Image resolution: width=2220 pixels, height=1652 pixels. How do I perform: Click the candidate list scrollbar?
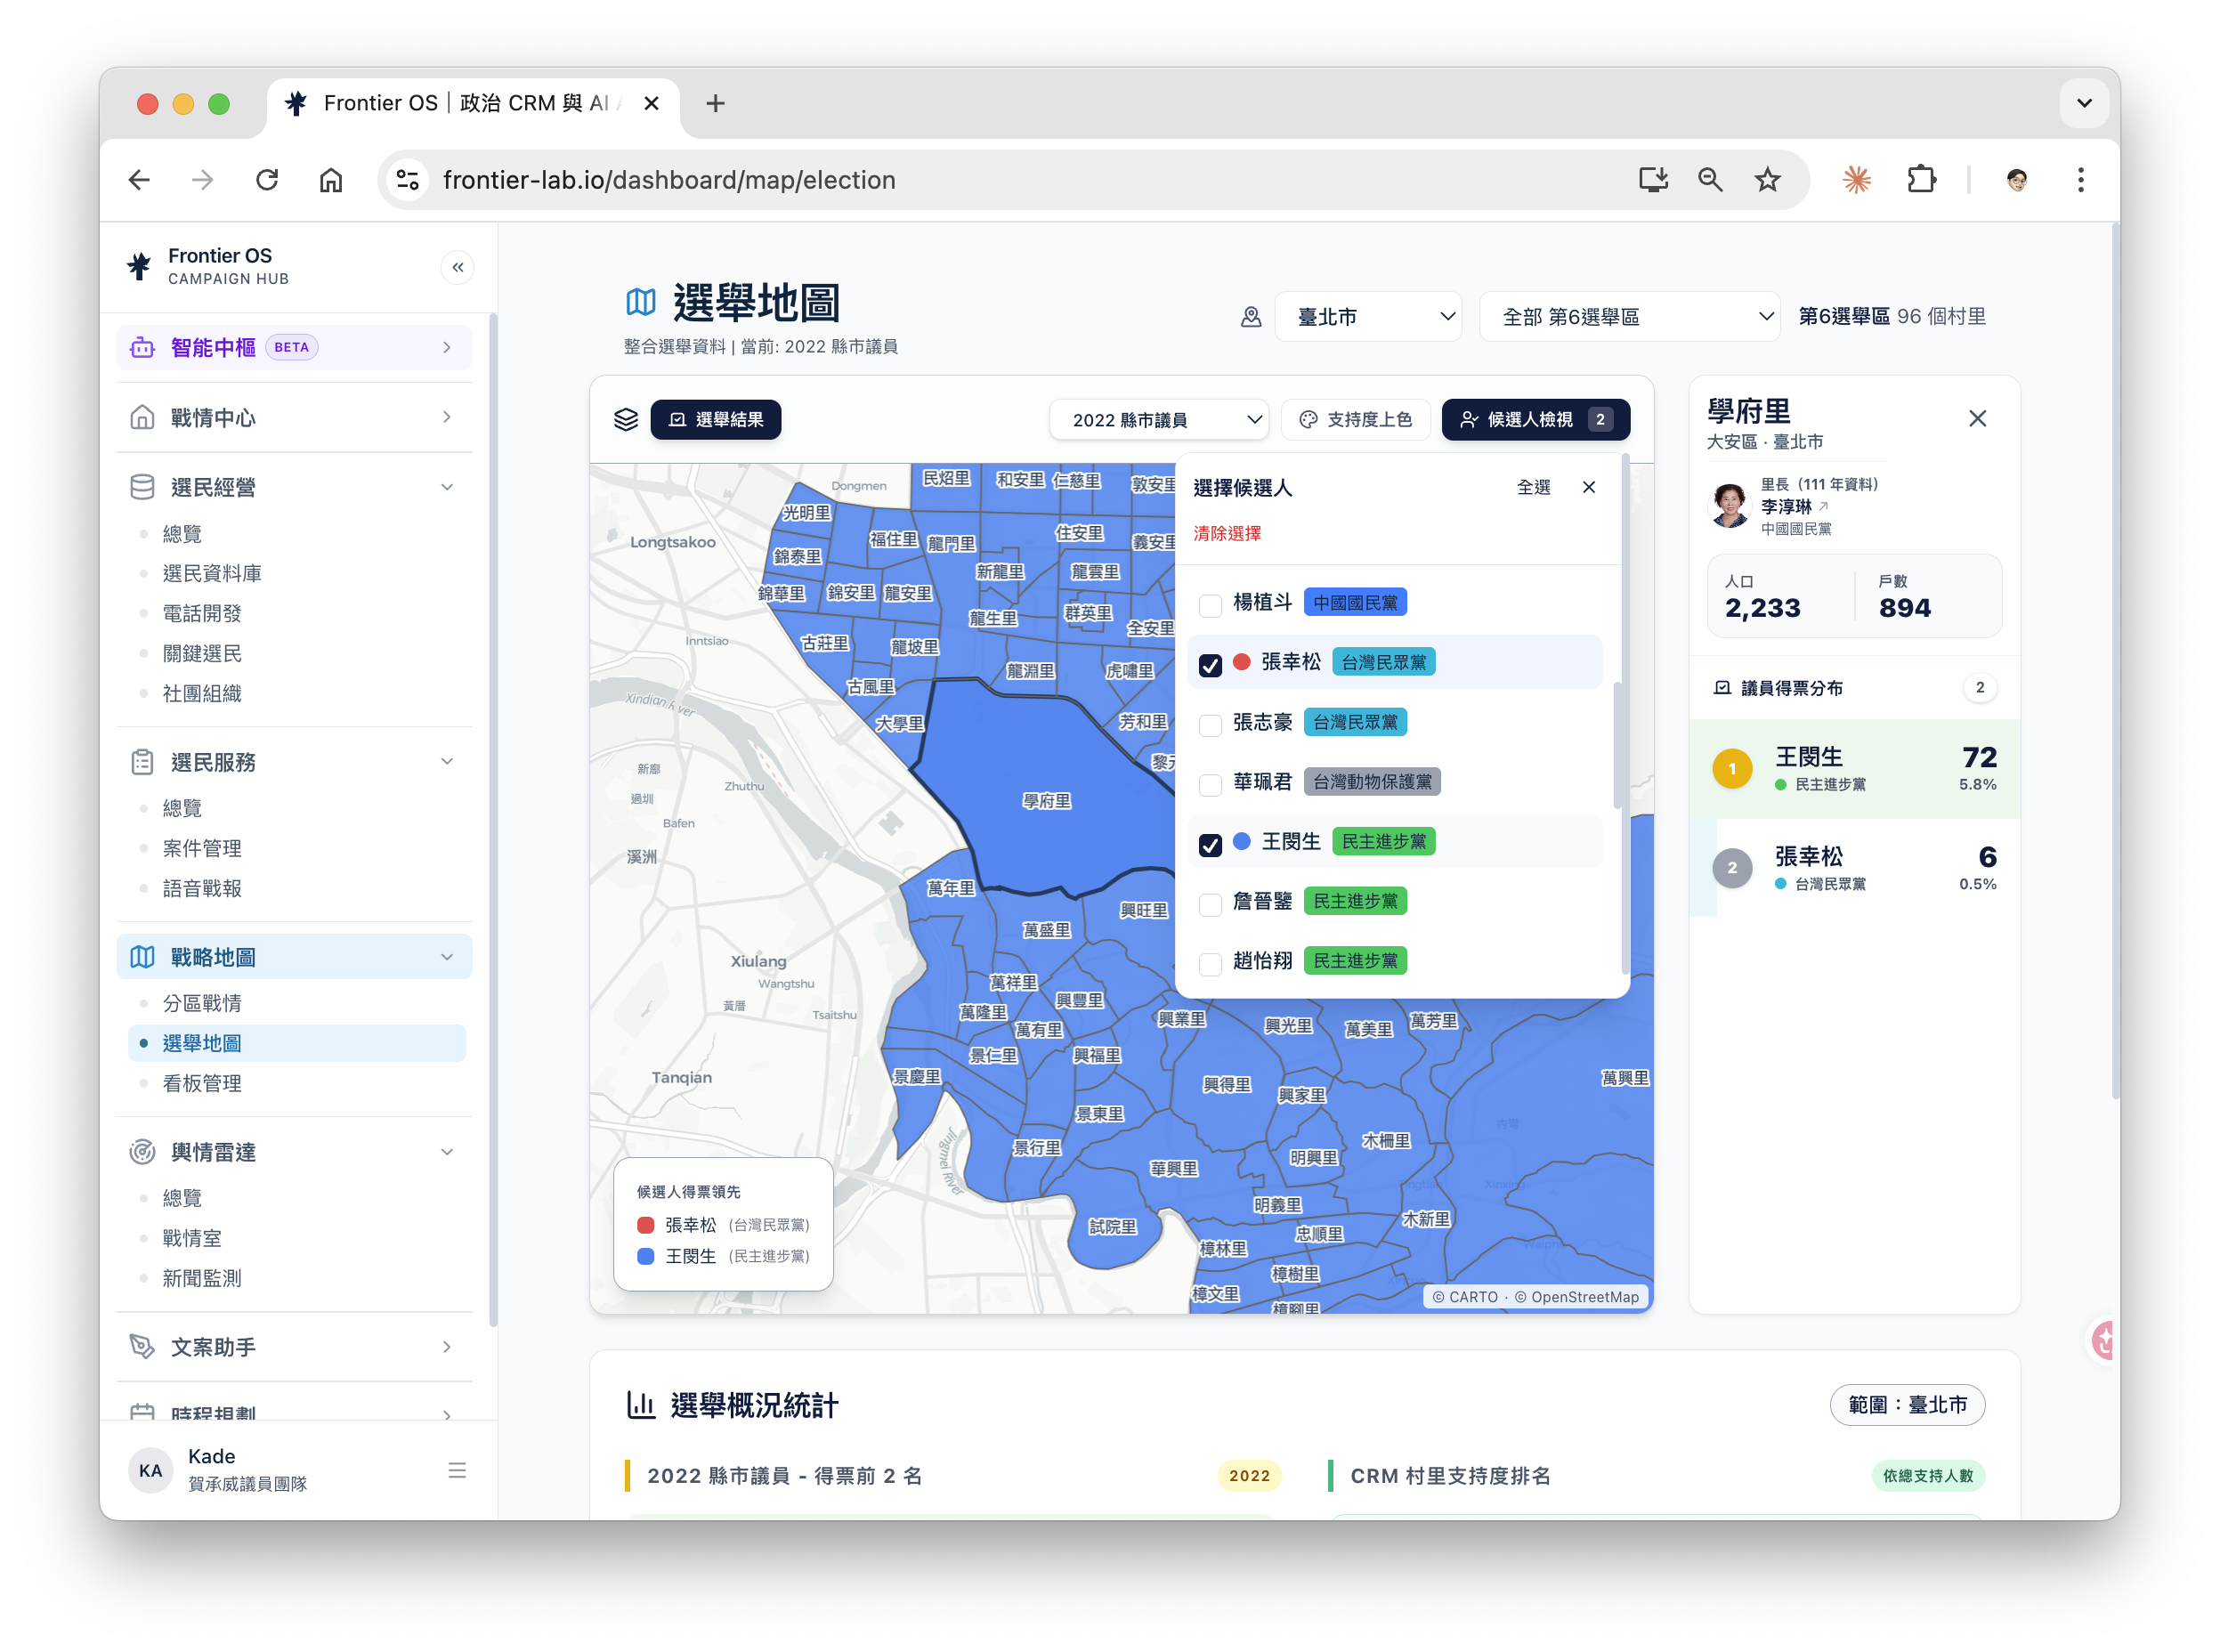point(1618,746)
